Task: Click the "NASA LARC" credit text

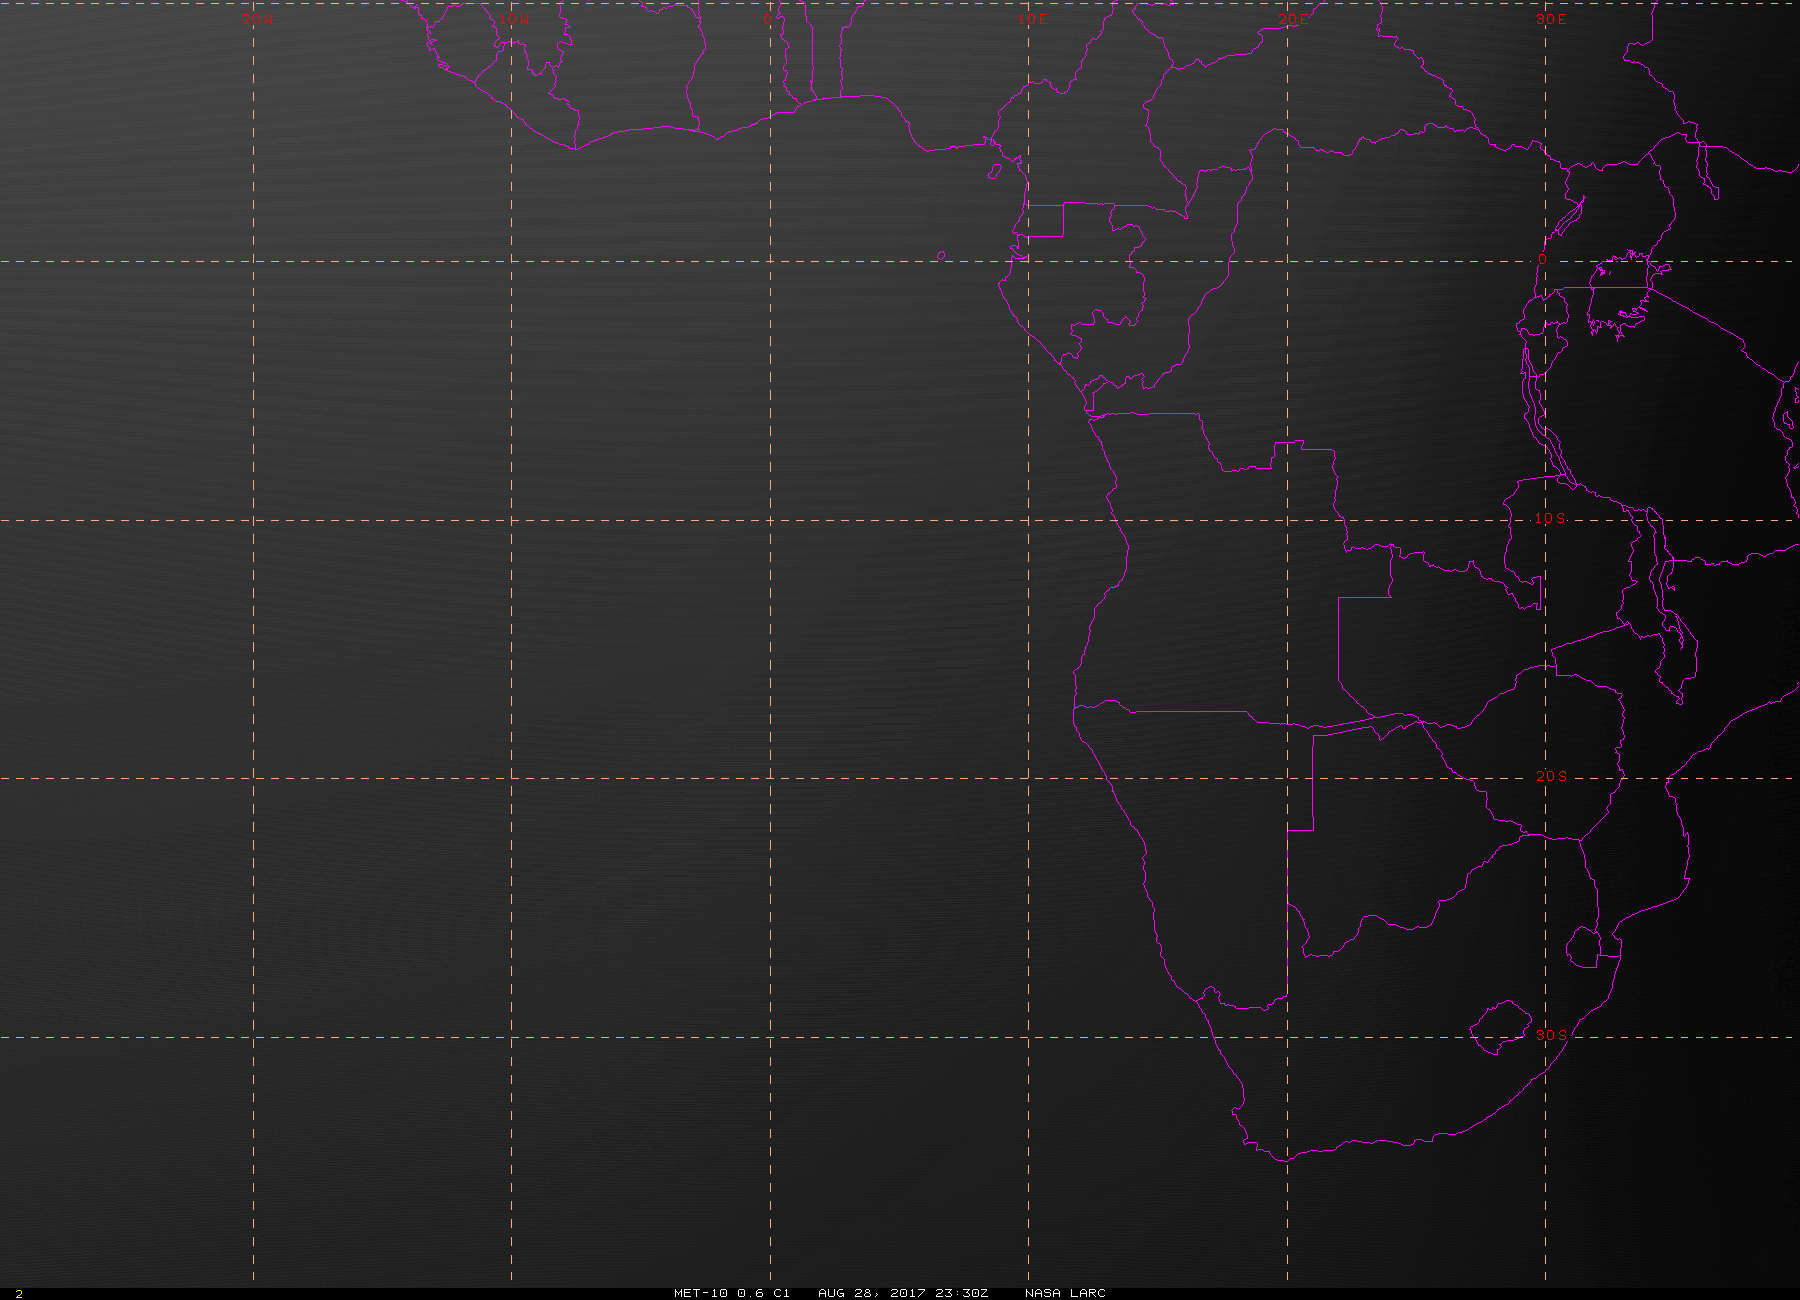Action: (1065, 1293)
